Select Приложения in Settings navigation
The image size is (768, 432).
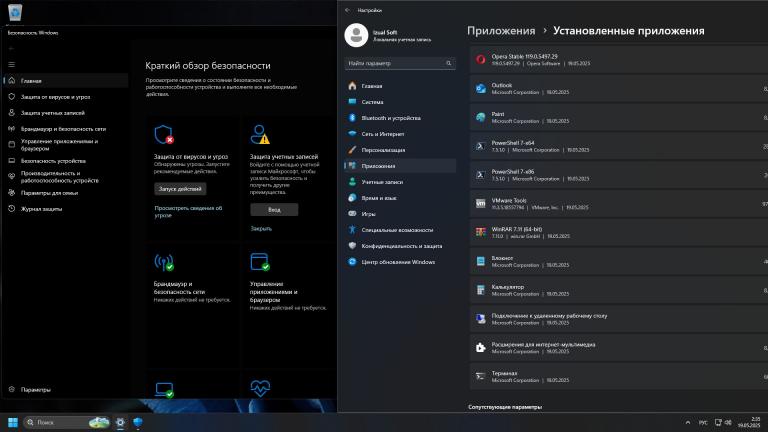(x=400, y=166)
